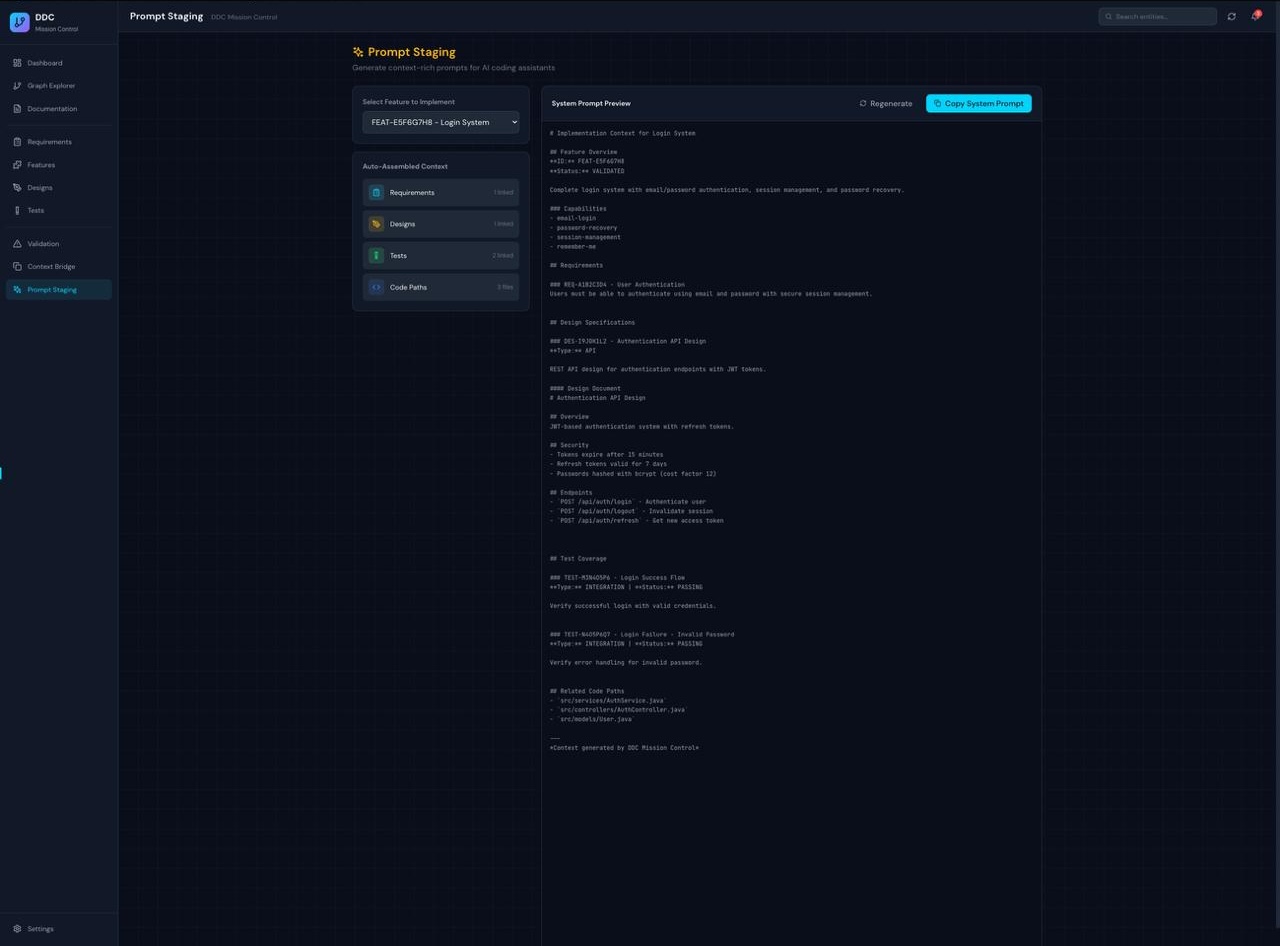Open the Select Feature to Implement dropdown

pyautogui.click(x=440, y=122)
